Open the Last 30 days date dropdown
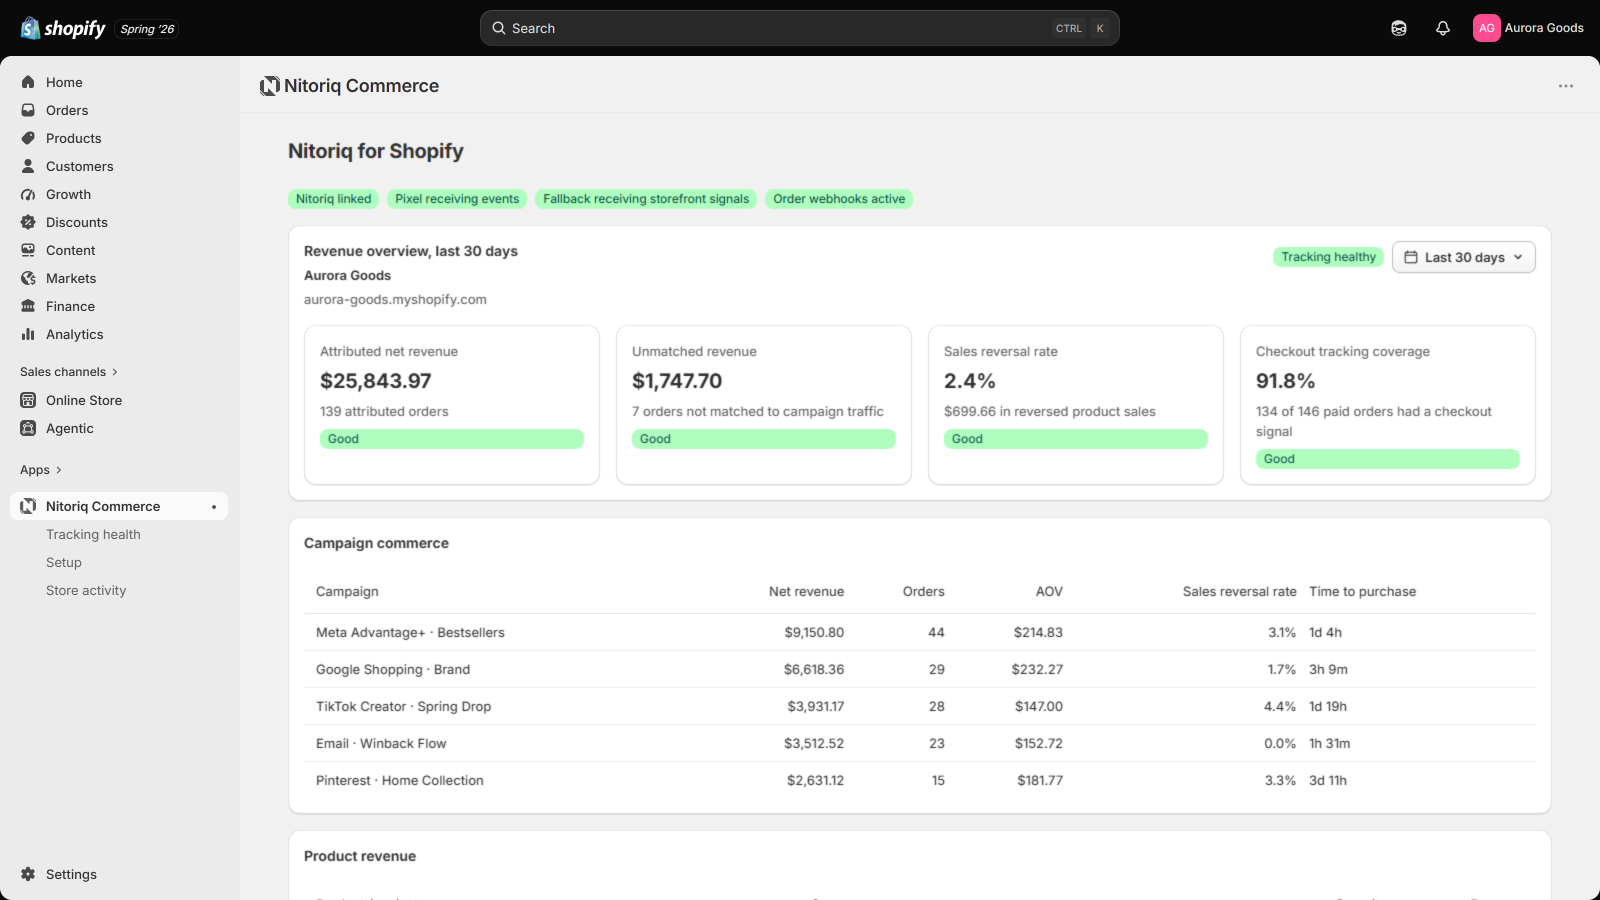 pos(1463,257)
